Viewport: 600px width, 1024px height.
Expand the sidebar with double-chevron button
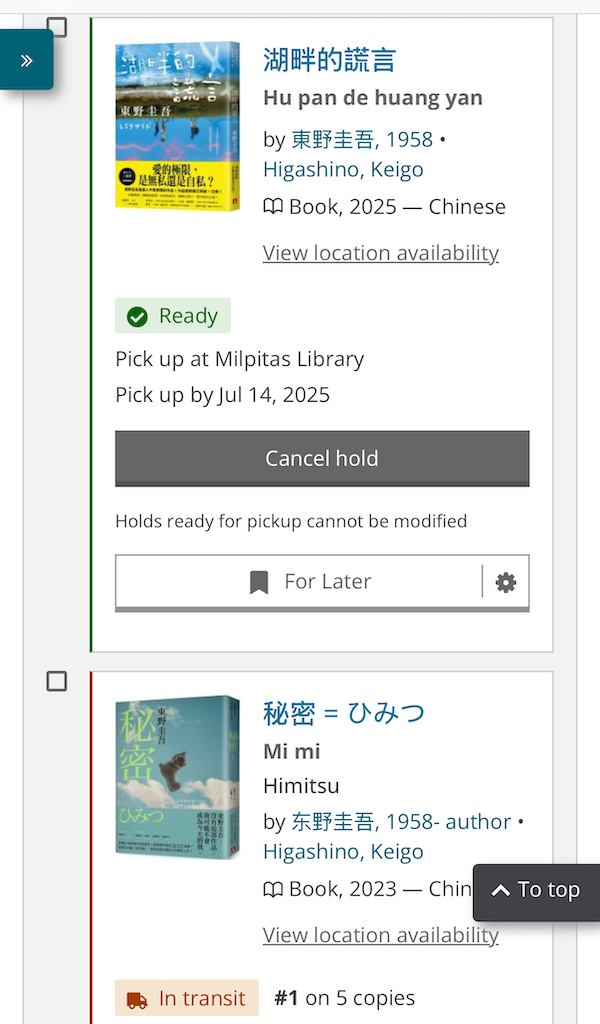(x=26, y=60)
